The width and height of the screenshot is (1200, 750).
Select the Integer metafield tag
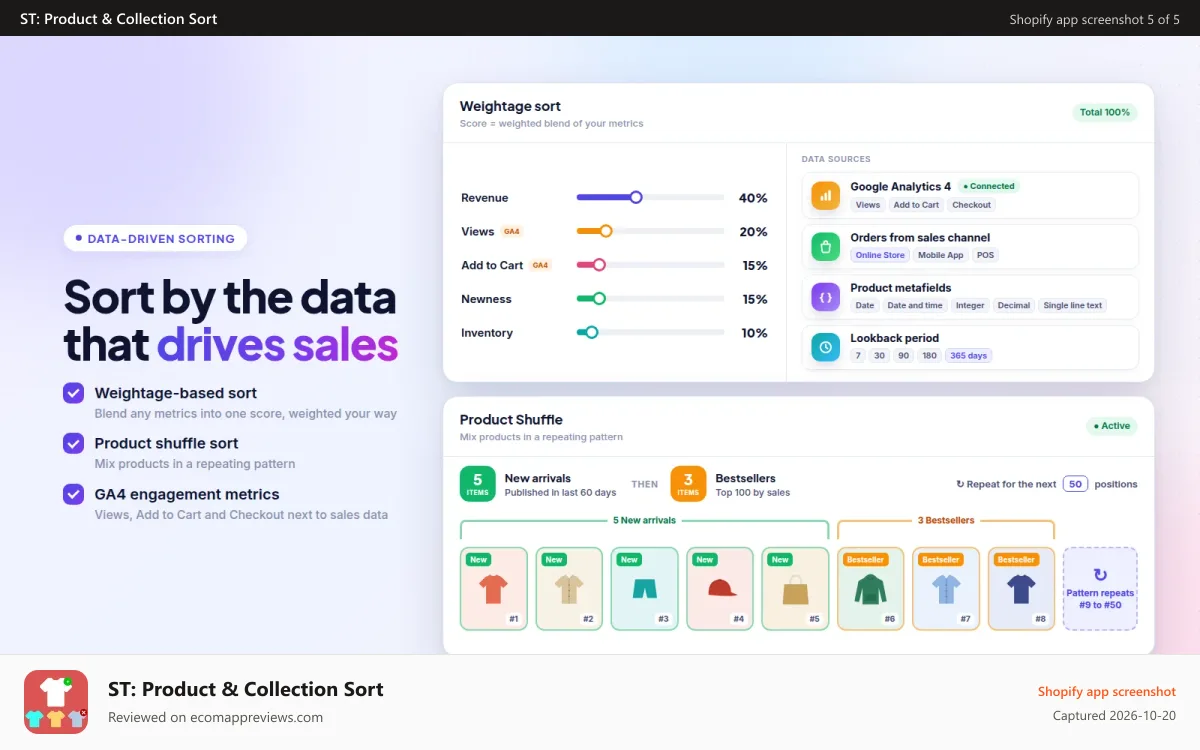[x=970, y=305]
